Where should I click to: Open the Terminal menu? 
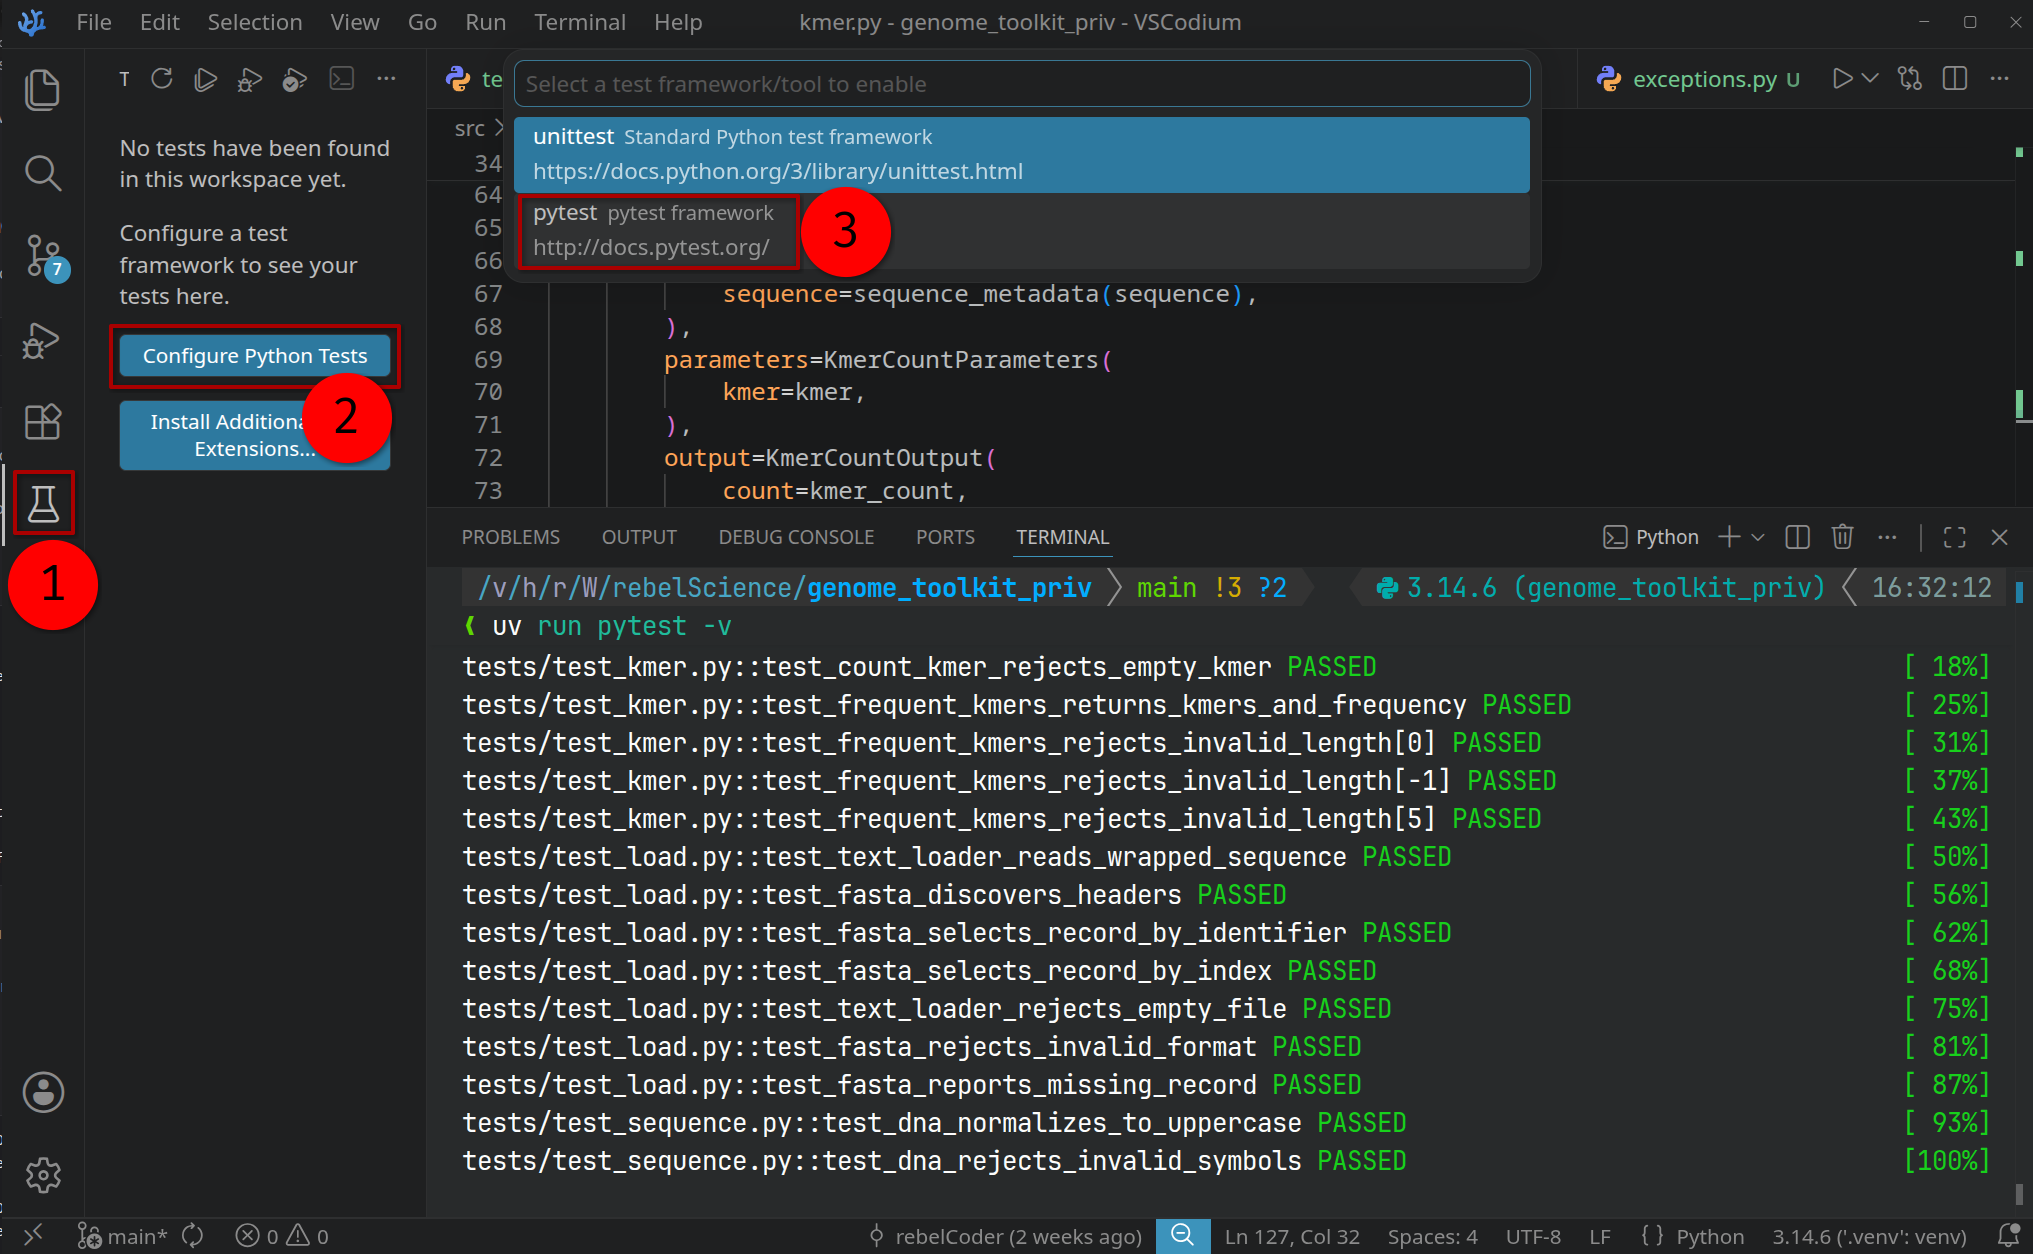[x=580, y=22]
